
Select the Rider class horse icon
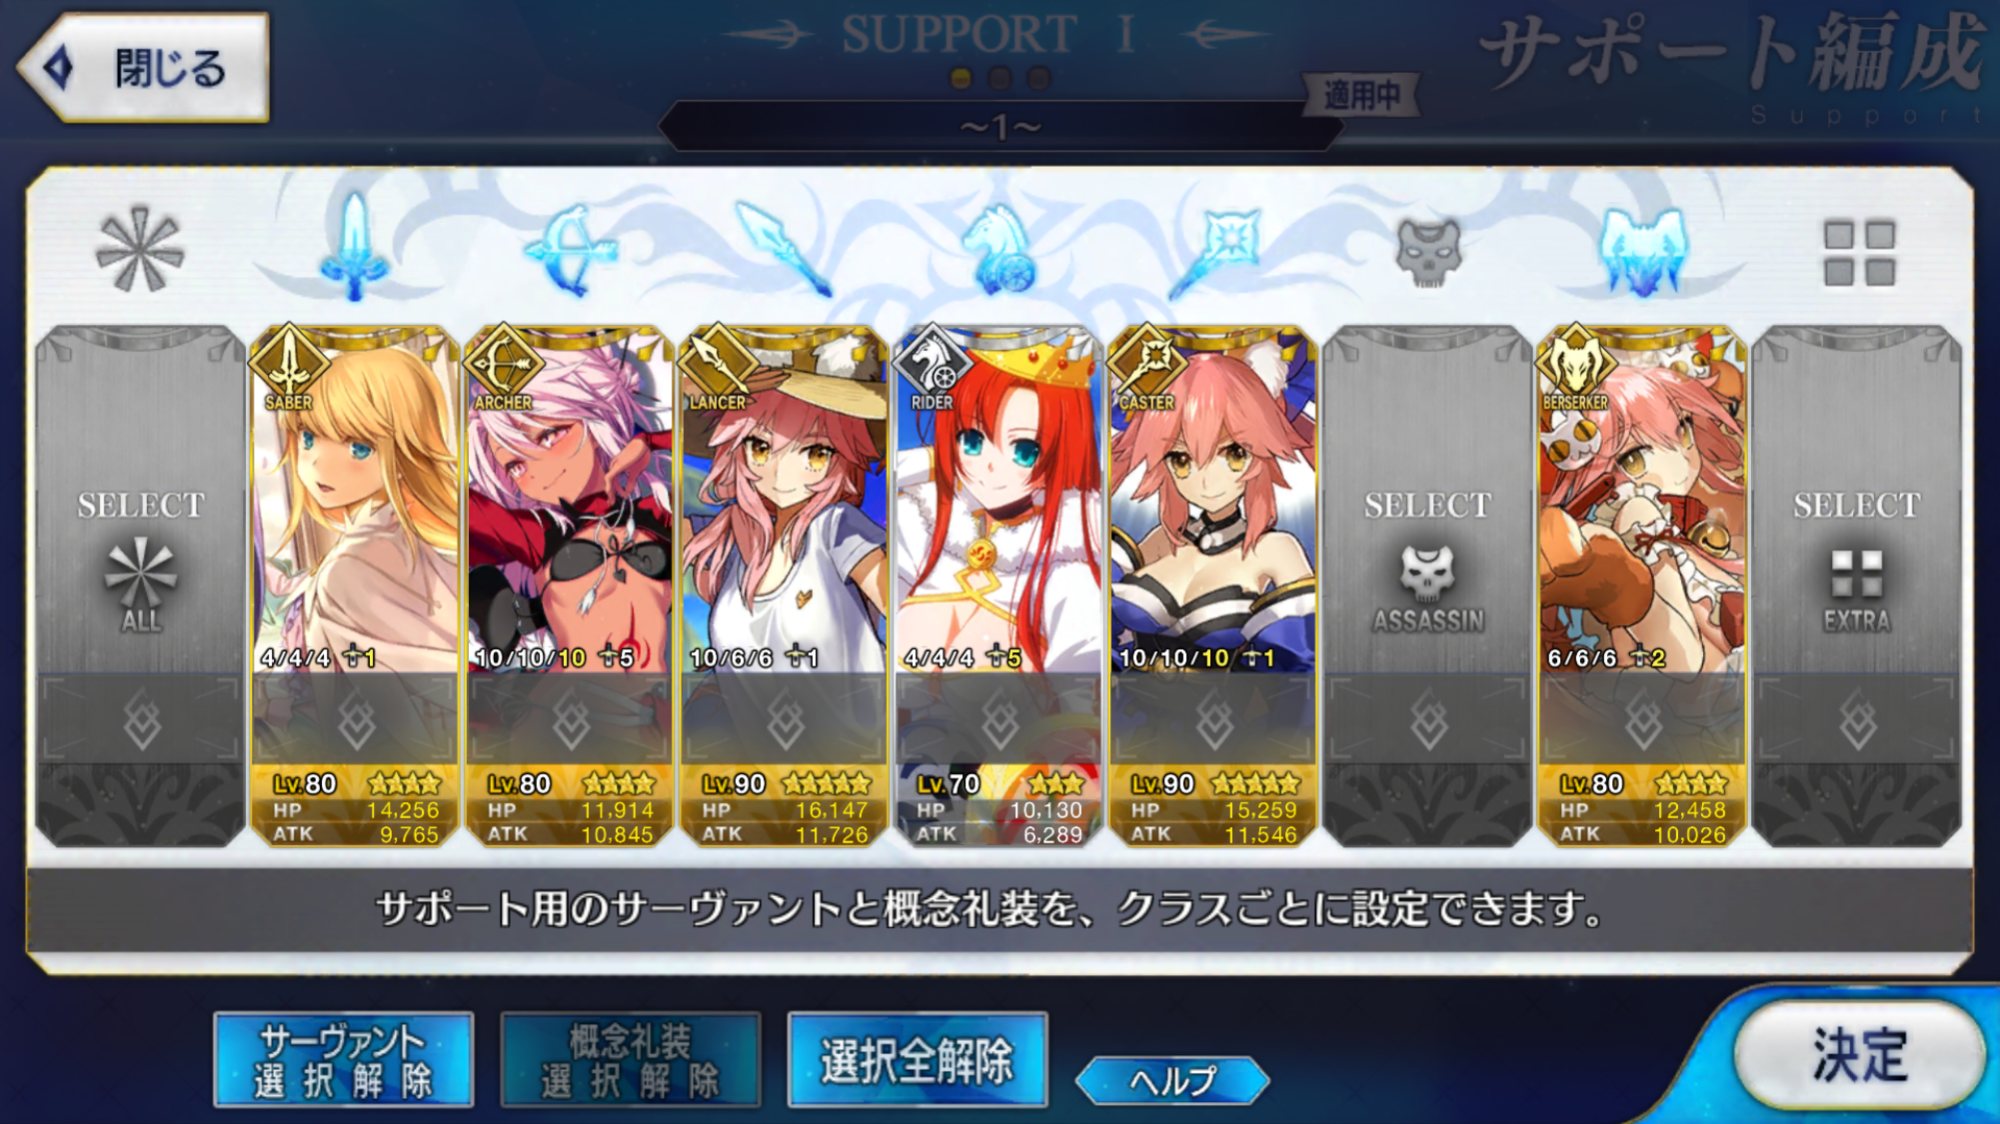tap(999, 250)
